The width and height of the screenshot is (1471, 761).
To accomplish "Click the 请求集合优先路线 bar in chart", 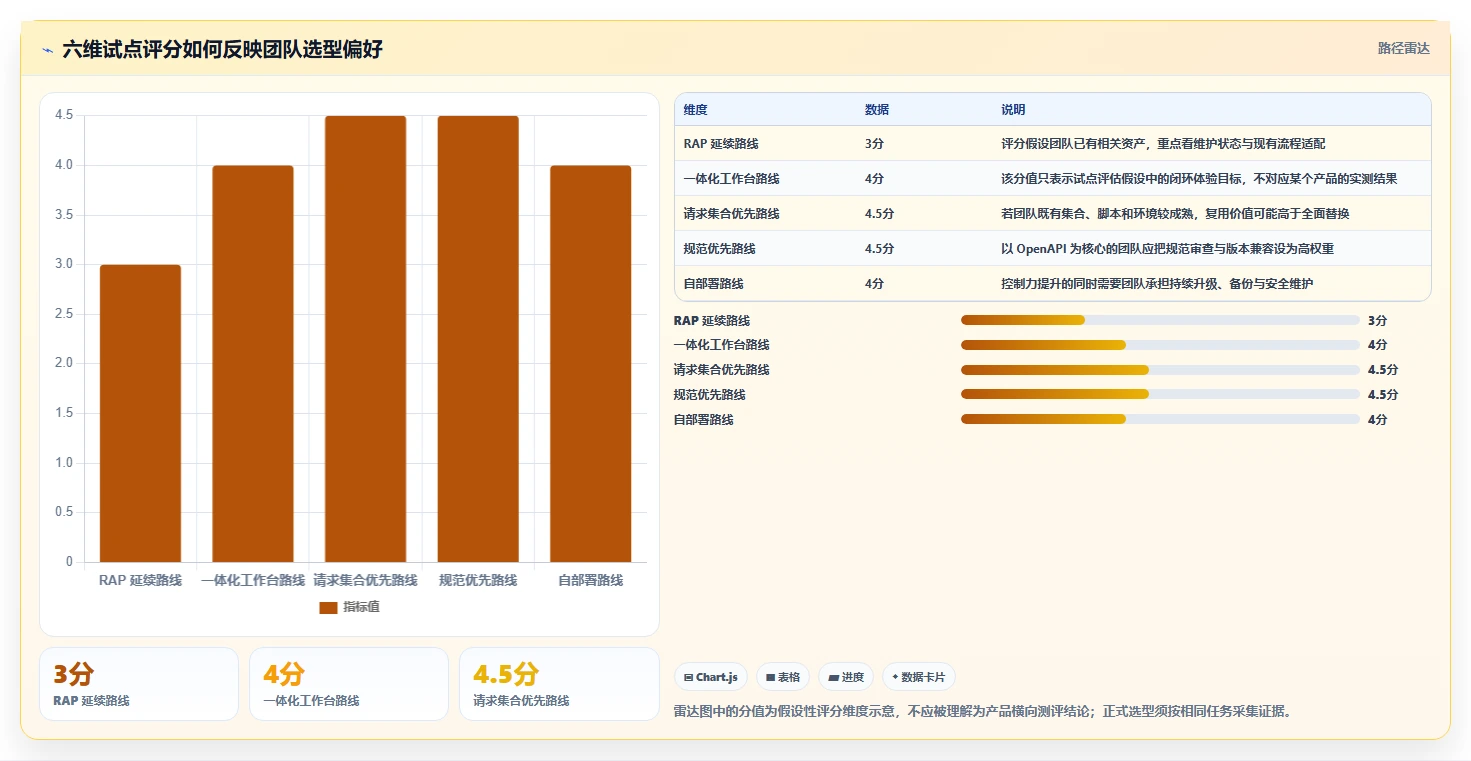I will point(366,339).
